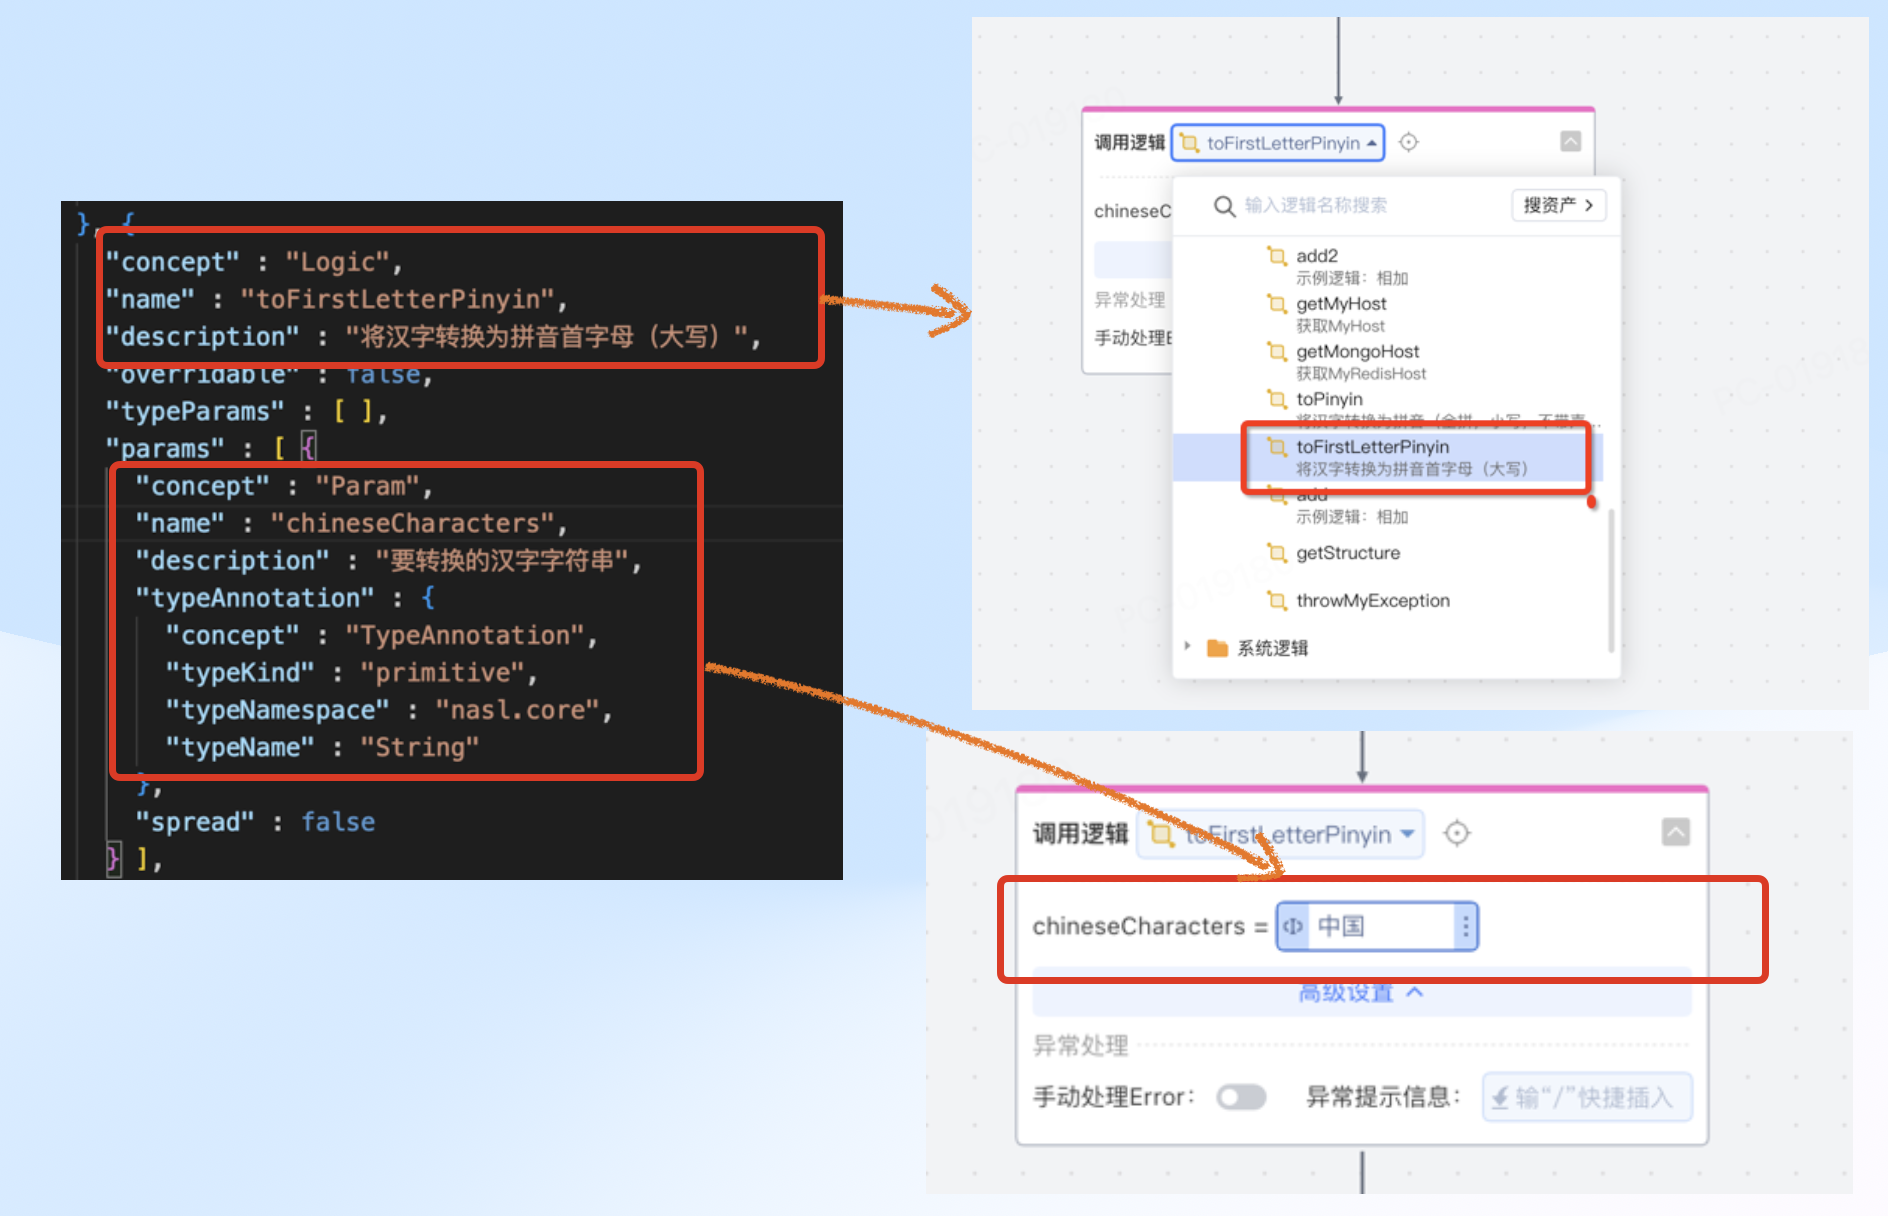Select getStructure from the logic list
This screenshot has width=1888, height=1216.
pyautogui.click(x=1347, y=553)
